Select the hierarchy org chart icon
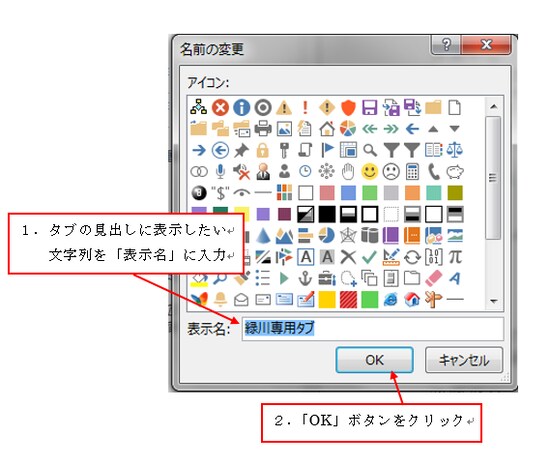 (x=199, y=108)
